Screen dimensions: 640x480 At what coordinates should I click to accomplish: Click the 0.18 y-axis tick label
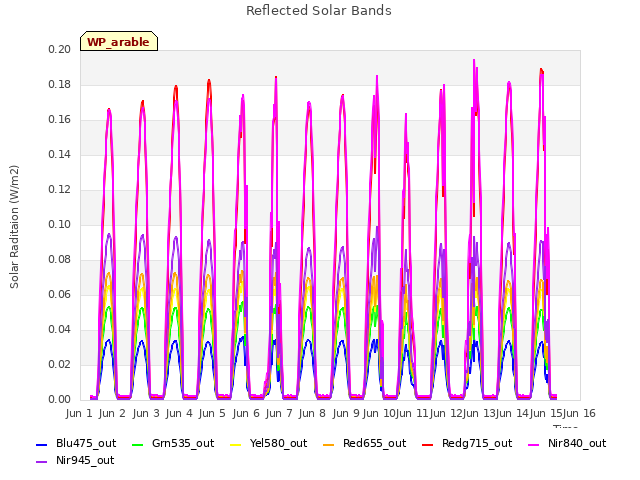[x=60, y=84]
